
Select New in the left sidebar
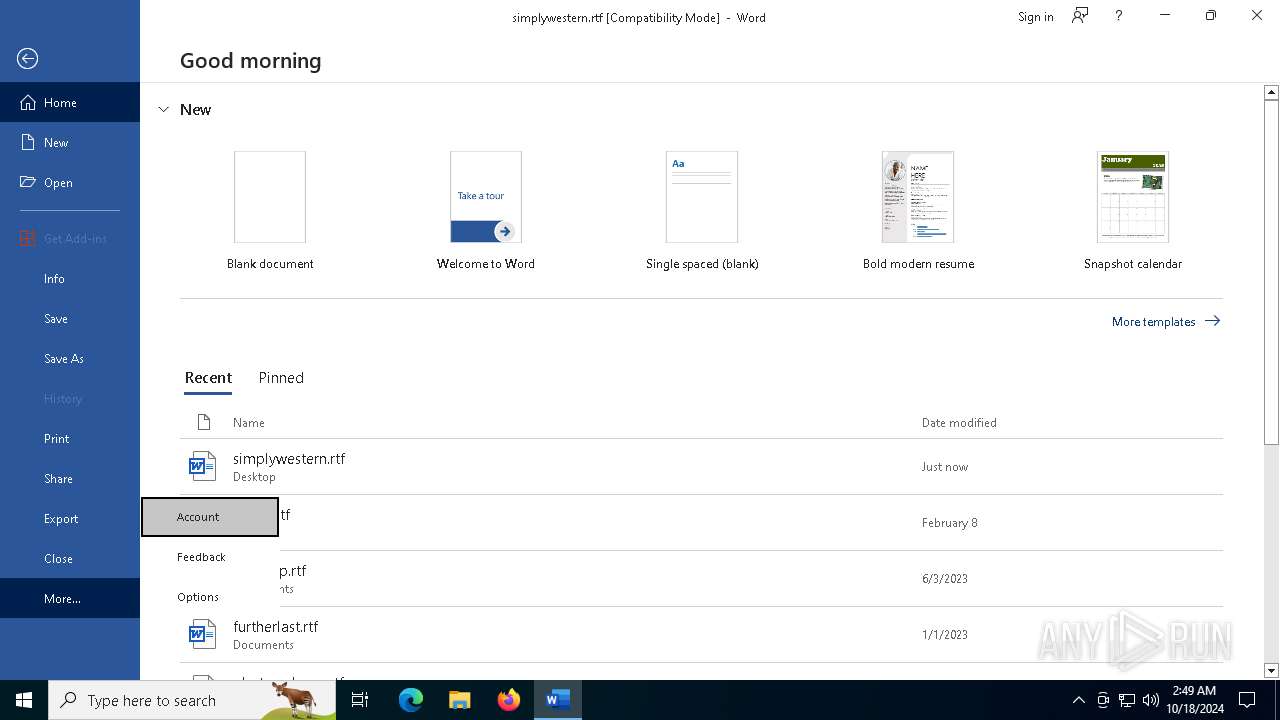(70, 142)
